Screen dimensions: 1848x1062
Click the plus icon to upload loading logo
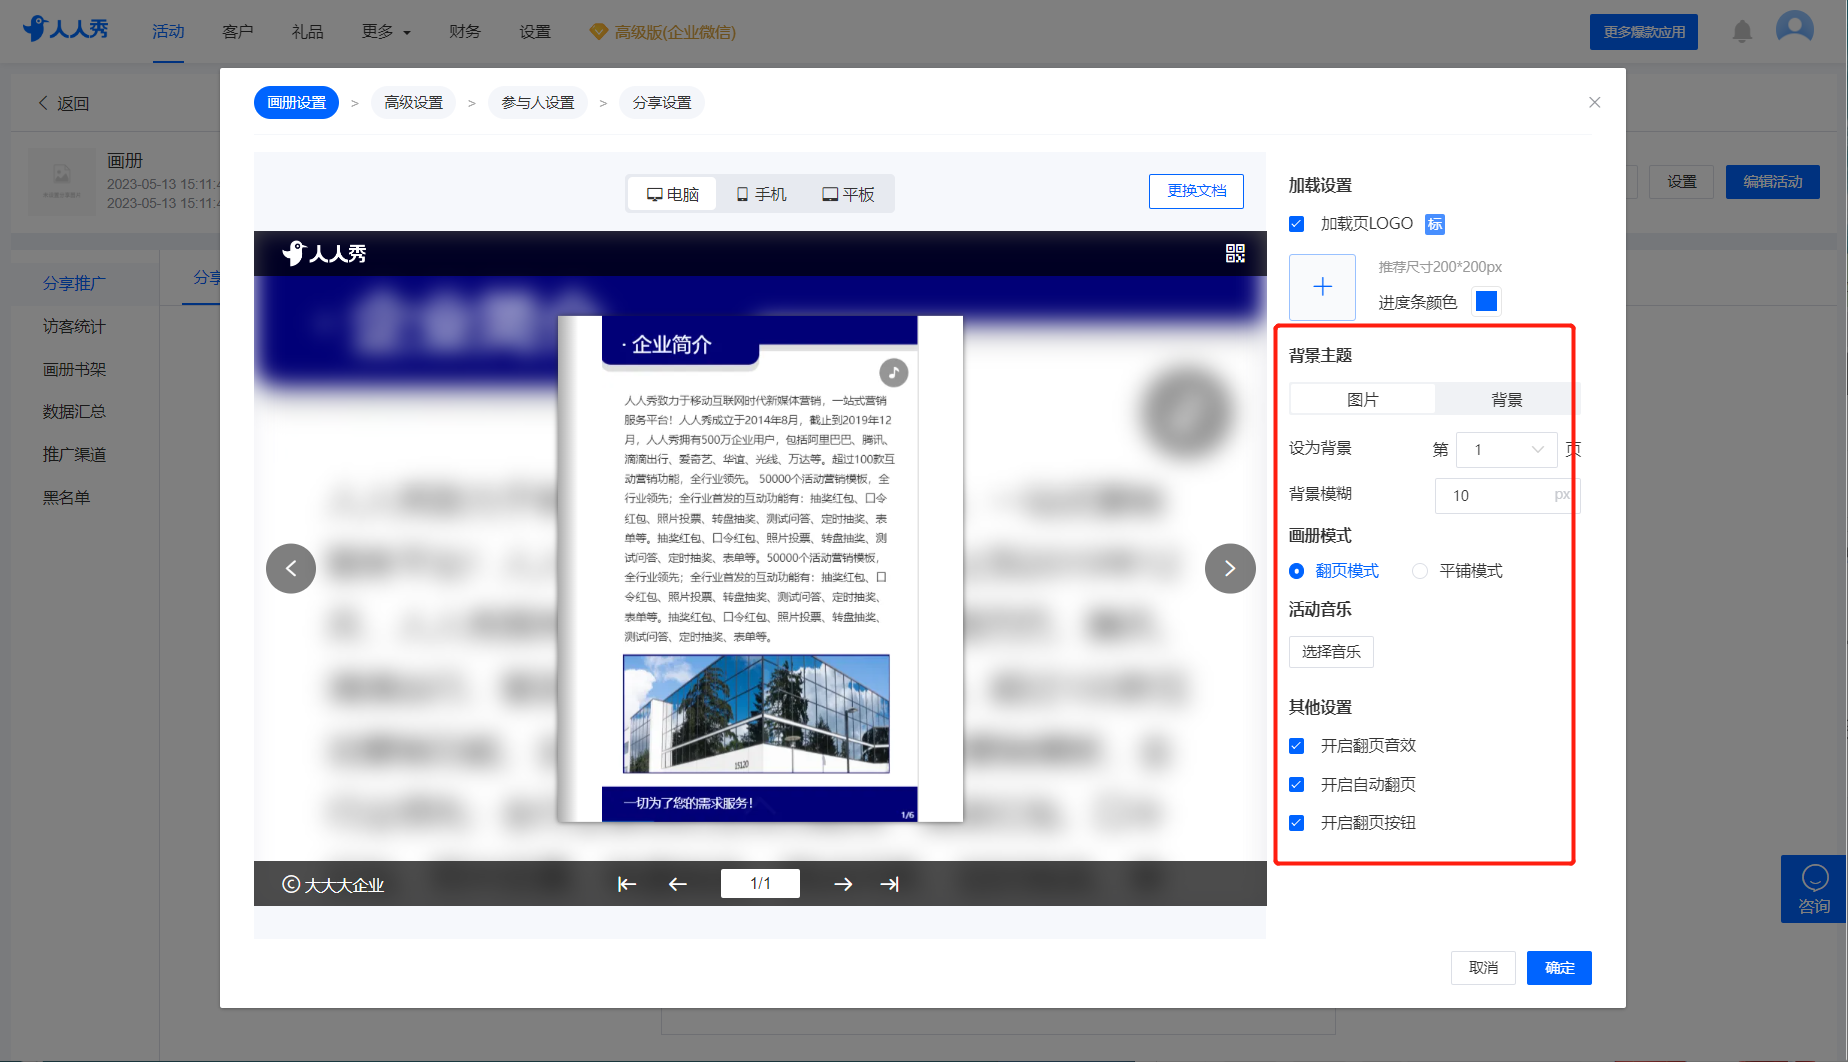1322,287
